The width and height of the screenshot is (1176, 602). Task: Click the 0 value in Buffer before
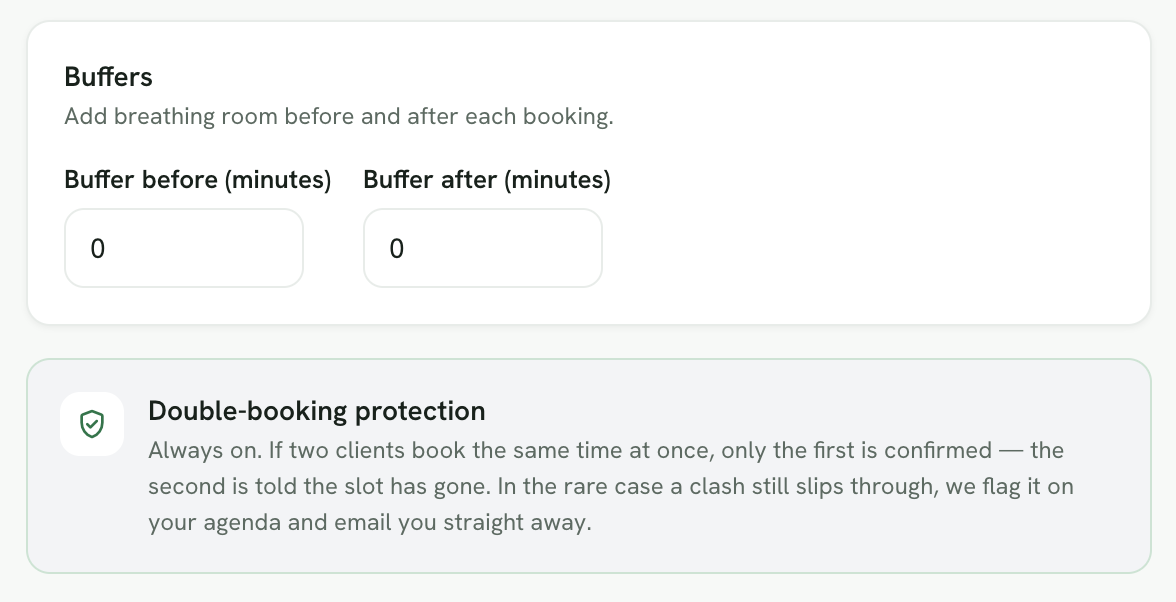tap(98, 249)
